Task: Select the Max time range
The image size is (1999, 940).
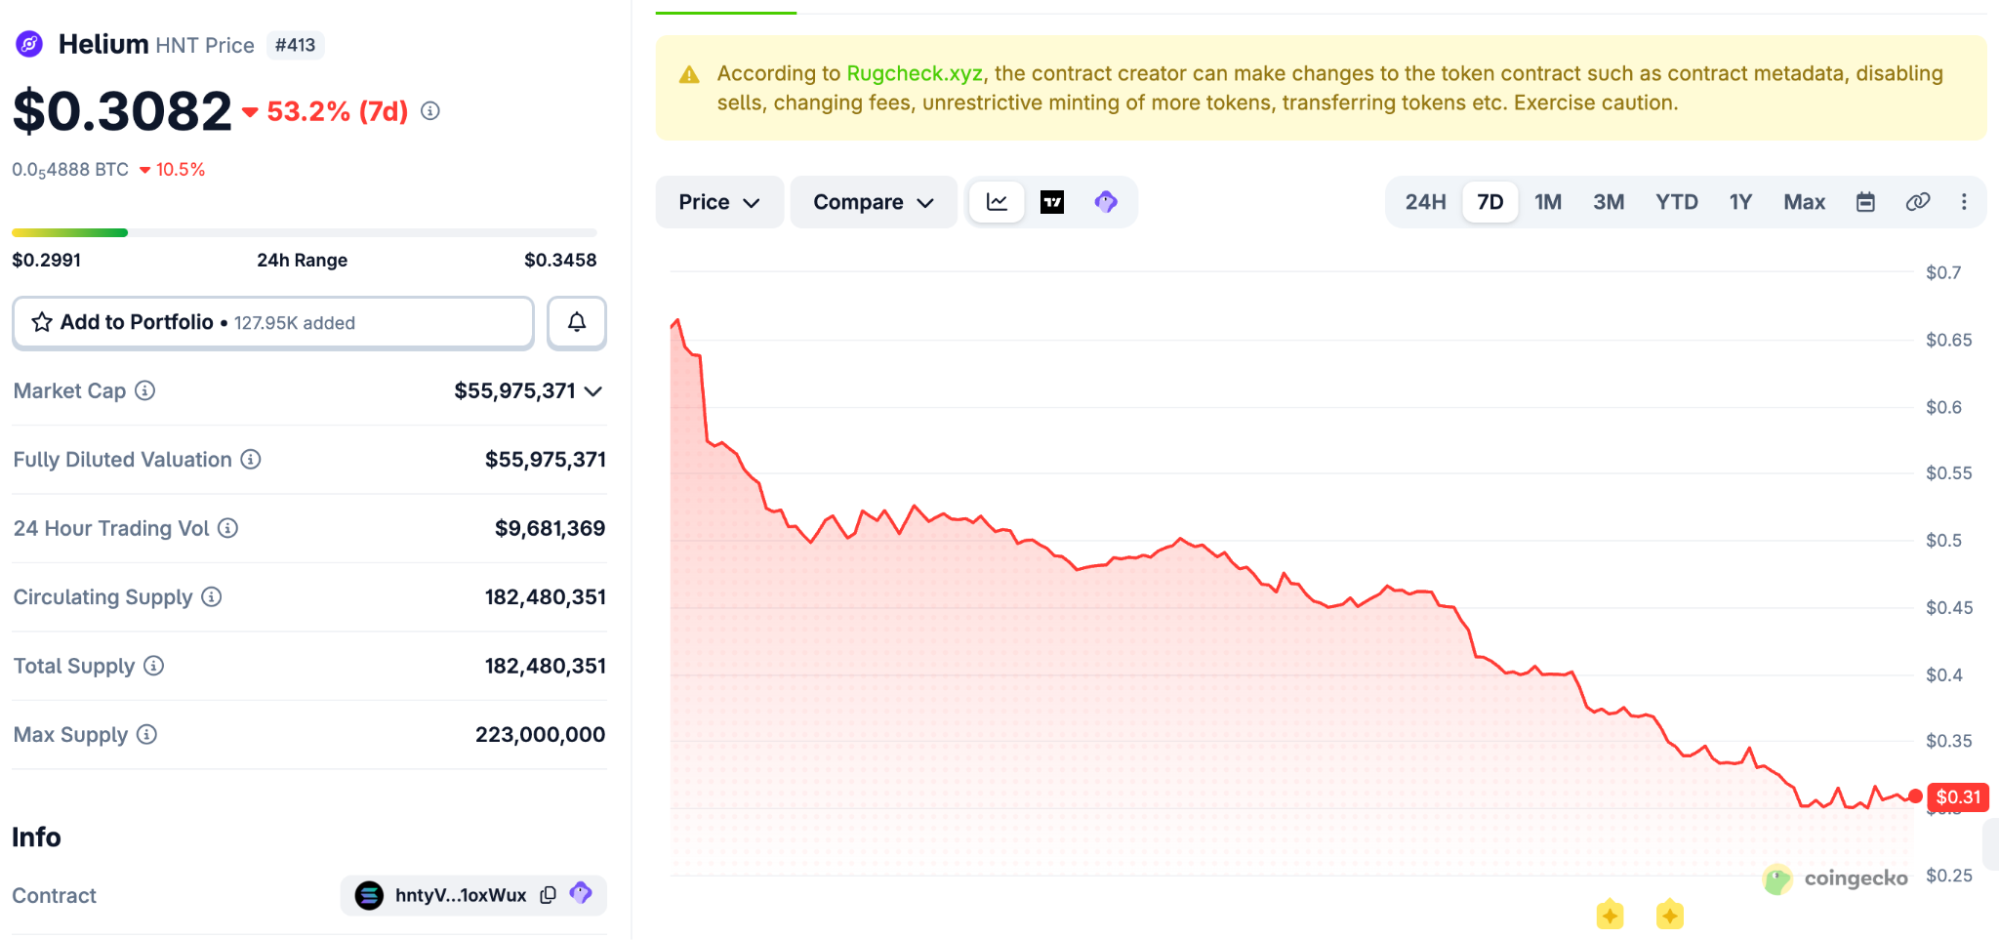Action: 1804,202
